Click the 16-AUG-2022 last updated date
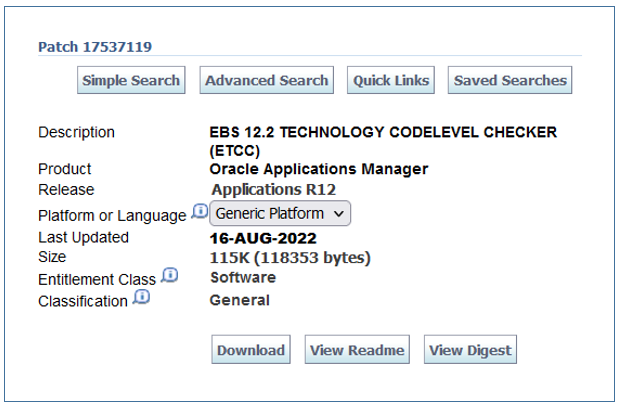 point(263,238)
